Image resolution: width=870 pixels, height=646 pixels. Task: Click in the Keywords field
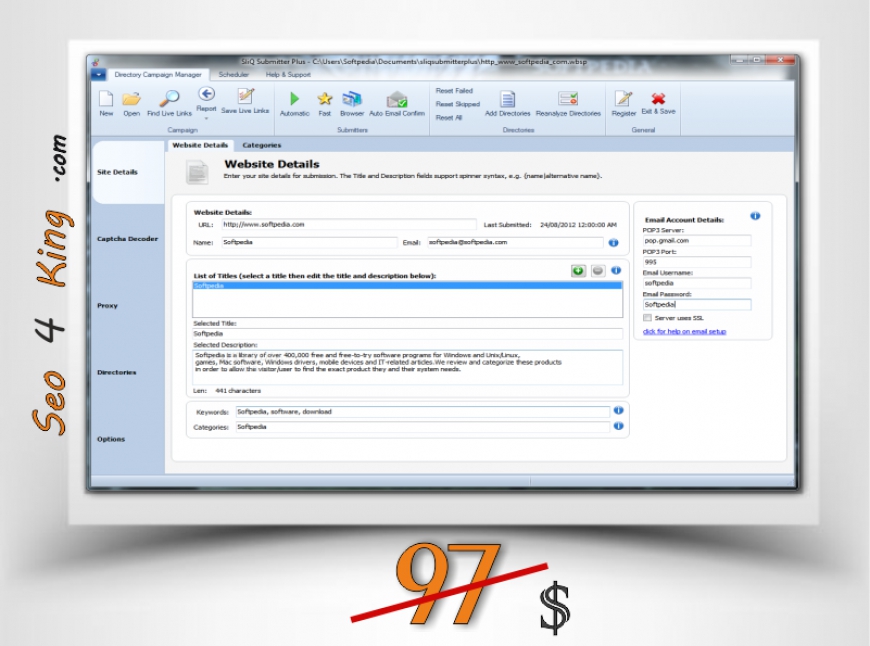[x=423, y=412]
